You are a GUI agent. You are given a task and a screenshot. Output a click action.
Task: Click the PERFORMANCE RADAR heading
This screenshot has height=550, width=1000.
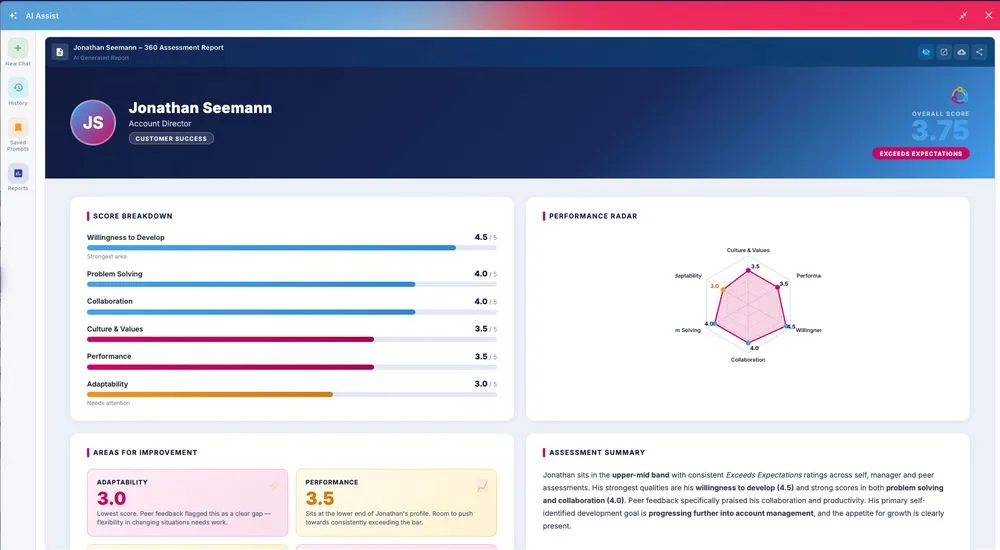[x=593, y=216]
